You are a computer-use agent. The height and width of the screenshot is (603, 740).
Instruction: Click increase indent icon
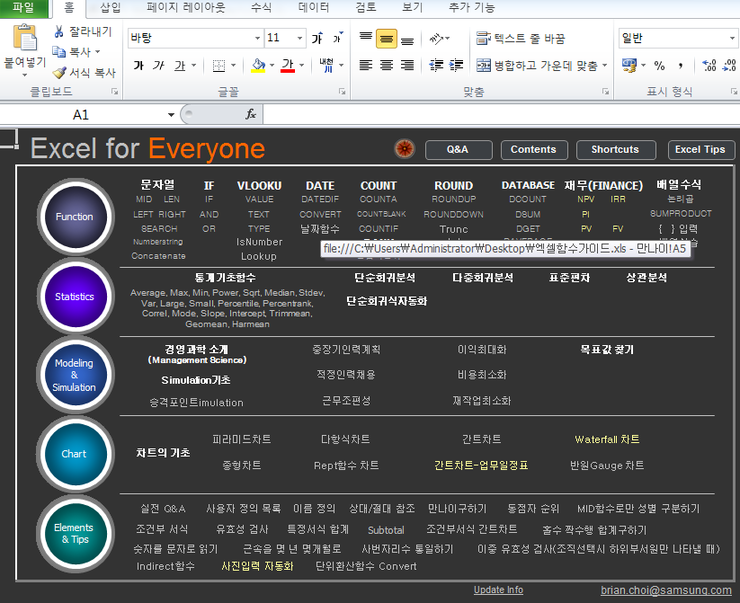[x=456, y=65]
